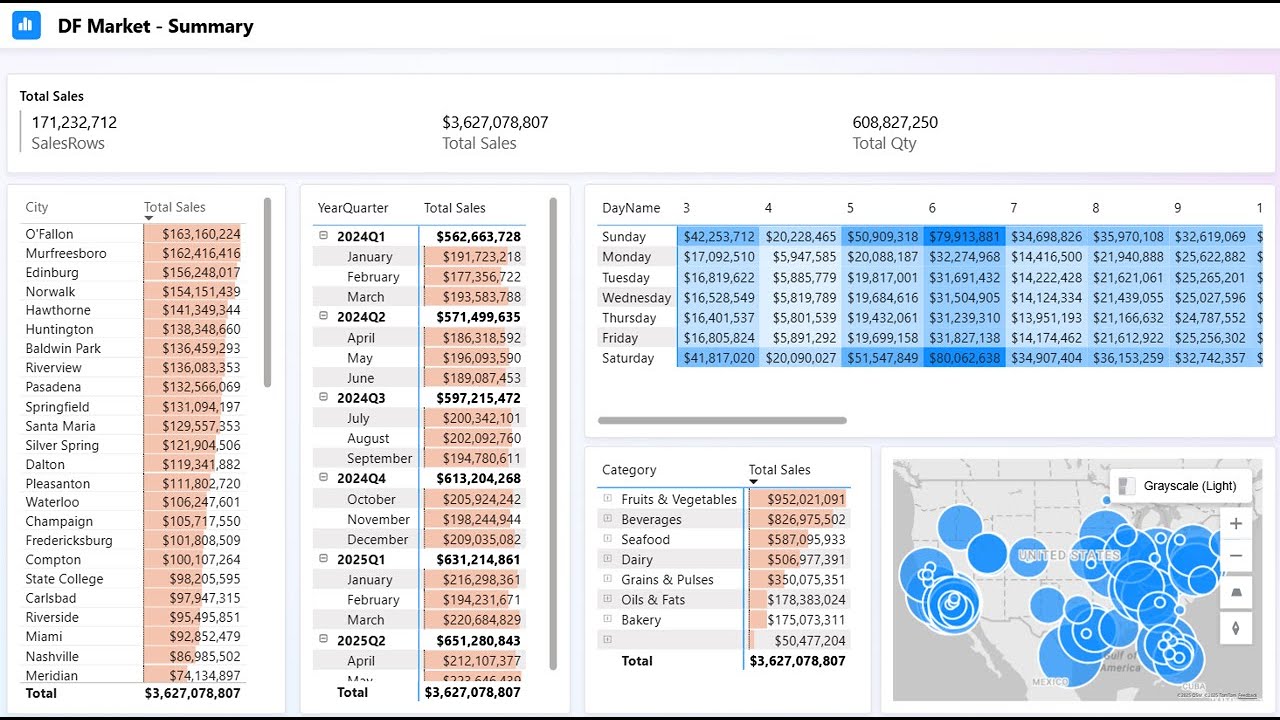
Task: Expand the Oils & Fats category
Action: click(x=607, y=599)
